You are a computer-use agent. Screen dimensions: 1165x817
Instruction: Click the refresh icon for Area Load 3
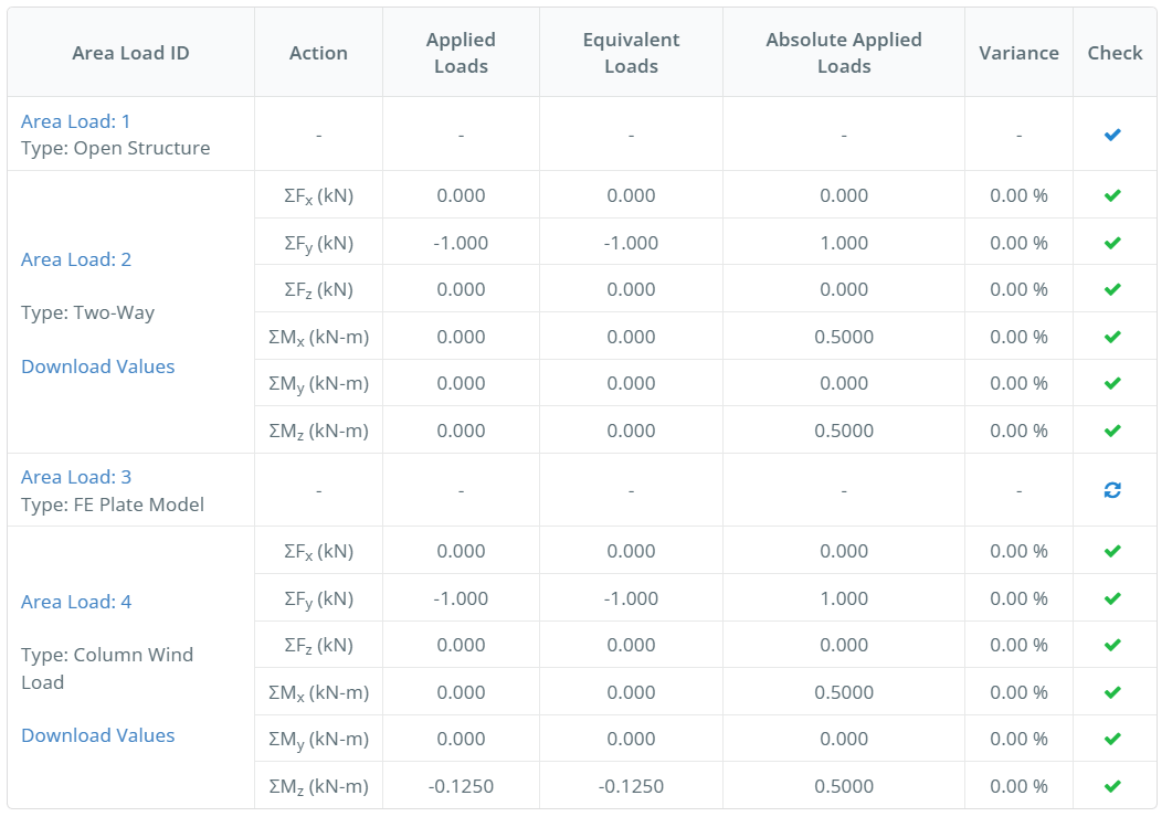tap(1113, 490)
